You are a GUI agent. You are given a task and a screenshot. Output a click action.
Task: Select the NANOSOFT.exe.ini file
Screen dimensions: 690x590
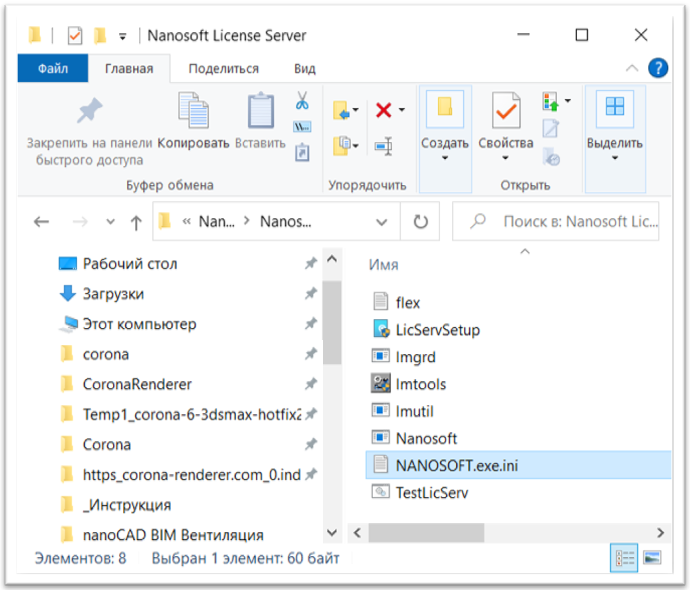click(518, 465)
